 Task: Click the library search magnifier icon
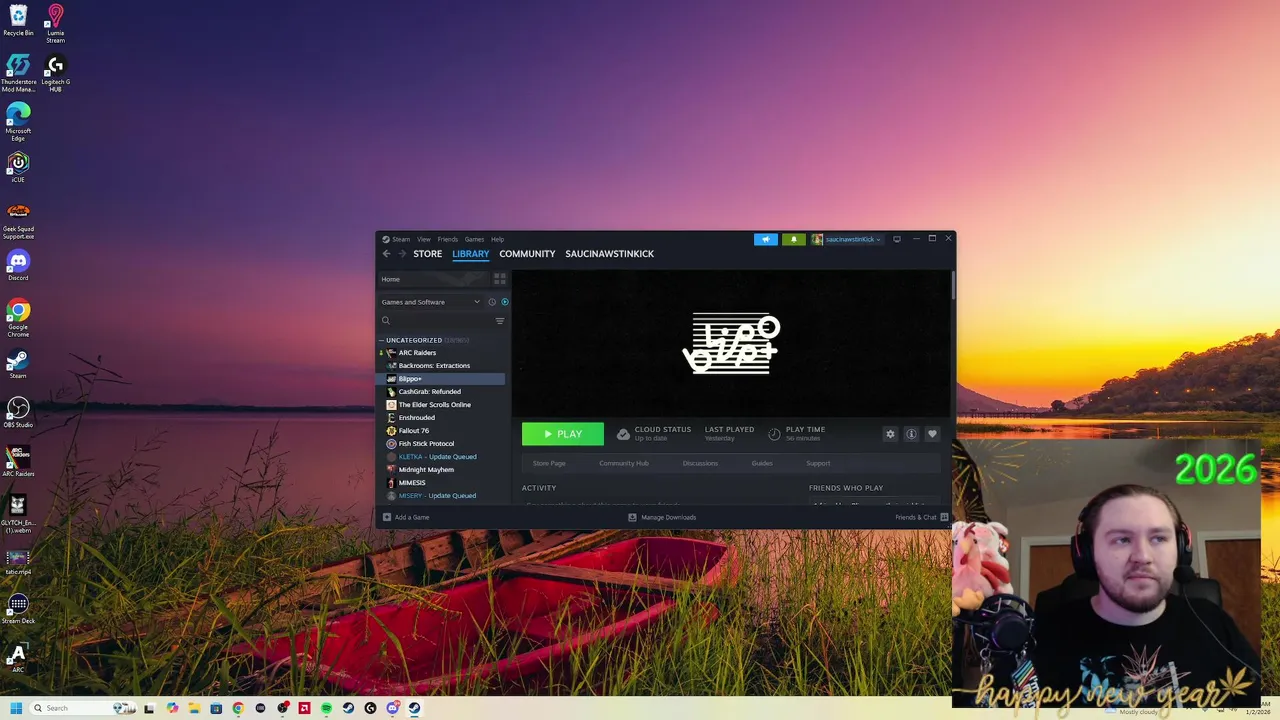click(x=386, y=321)
